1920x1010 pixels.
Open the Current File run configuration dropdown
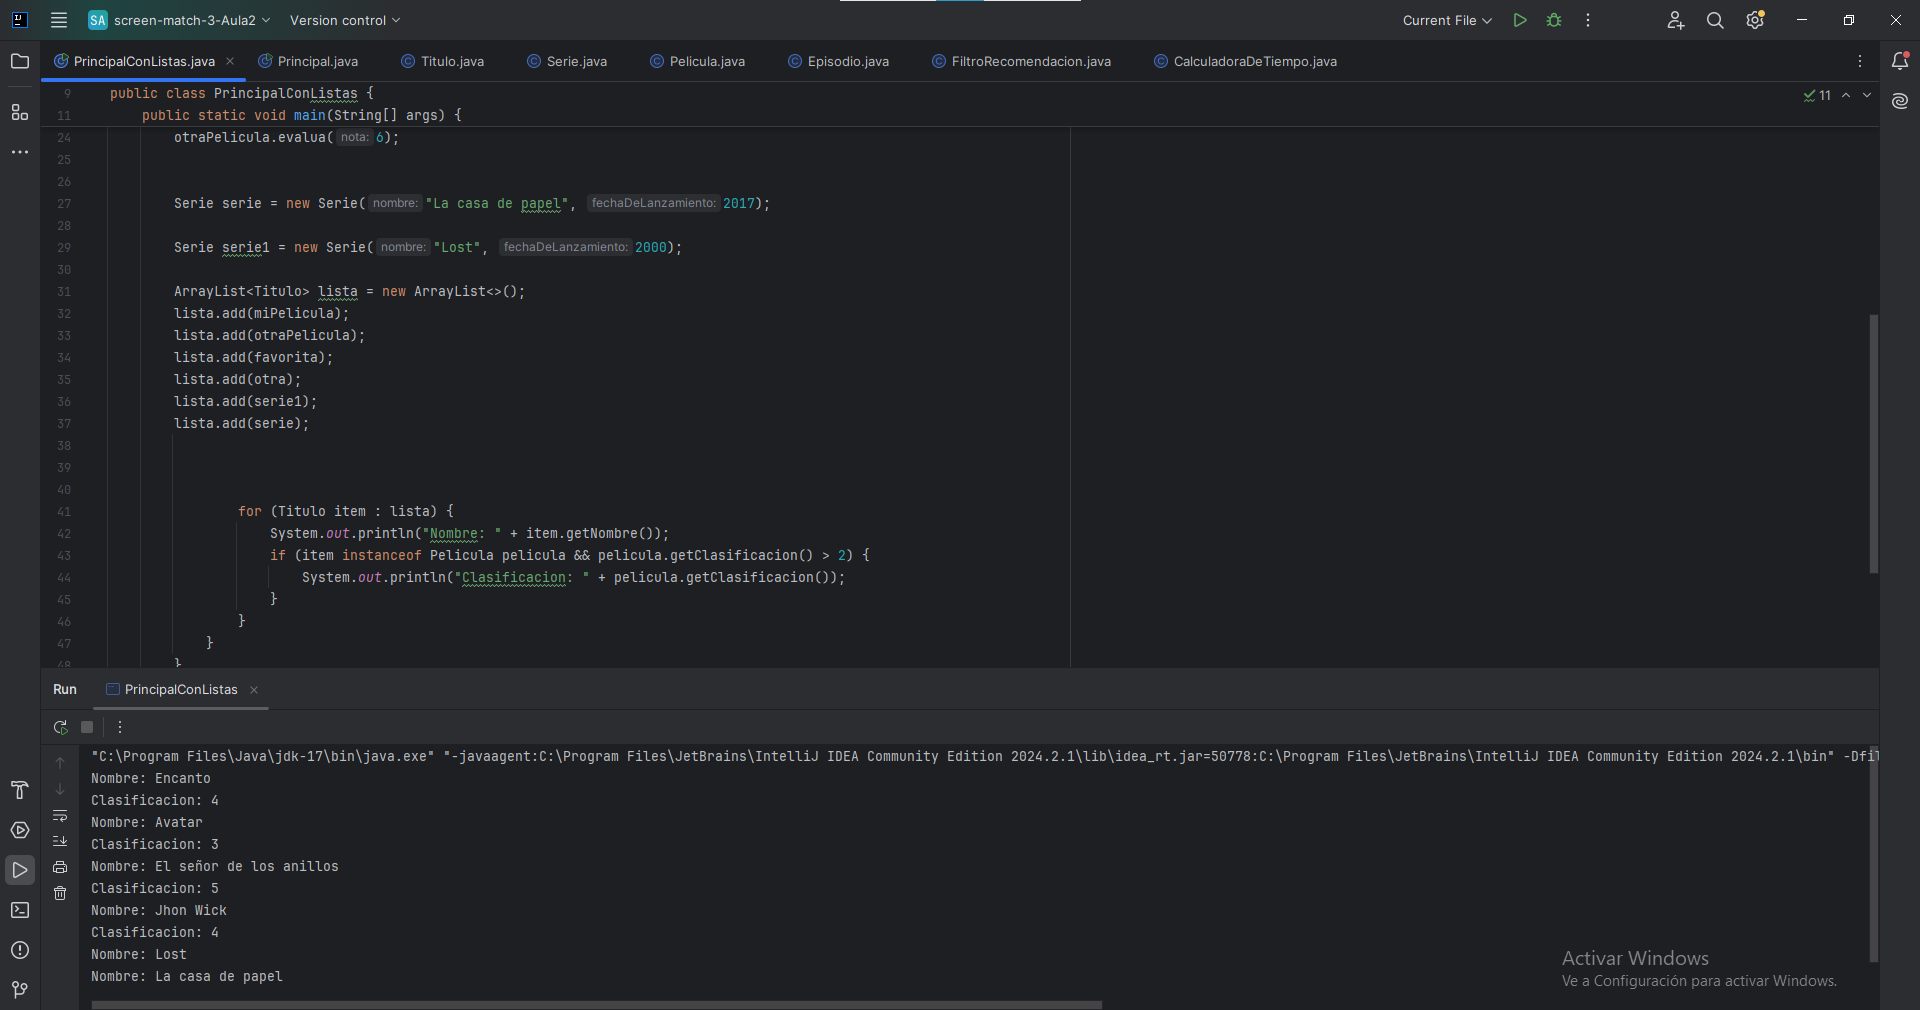(x=1447, y=20)
